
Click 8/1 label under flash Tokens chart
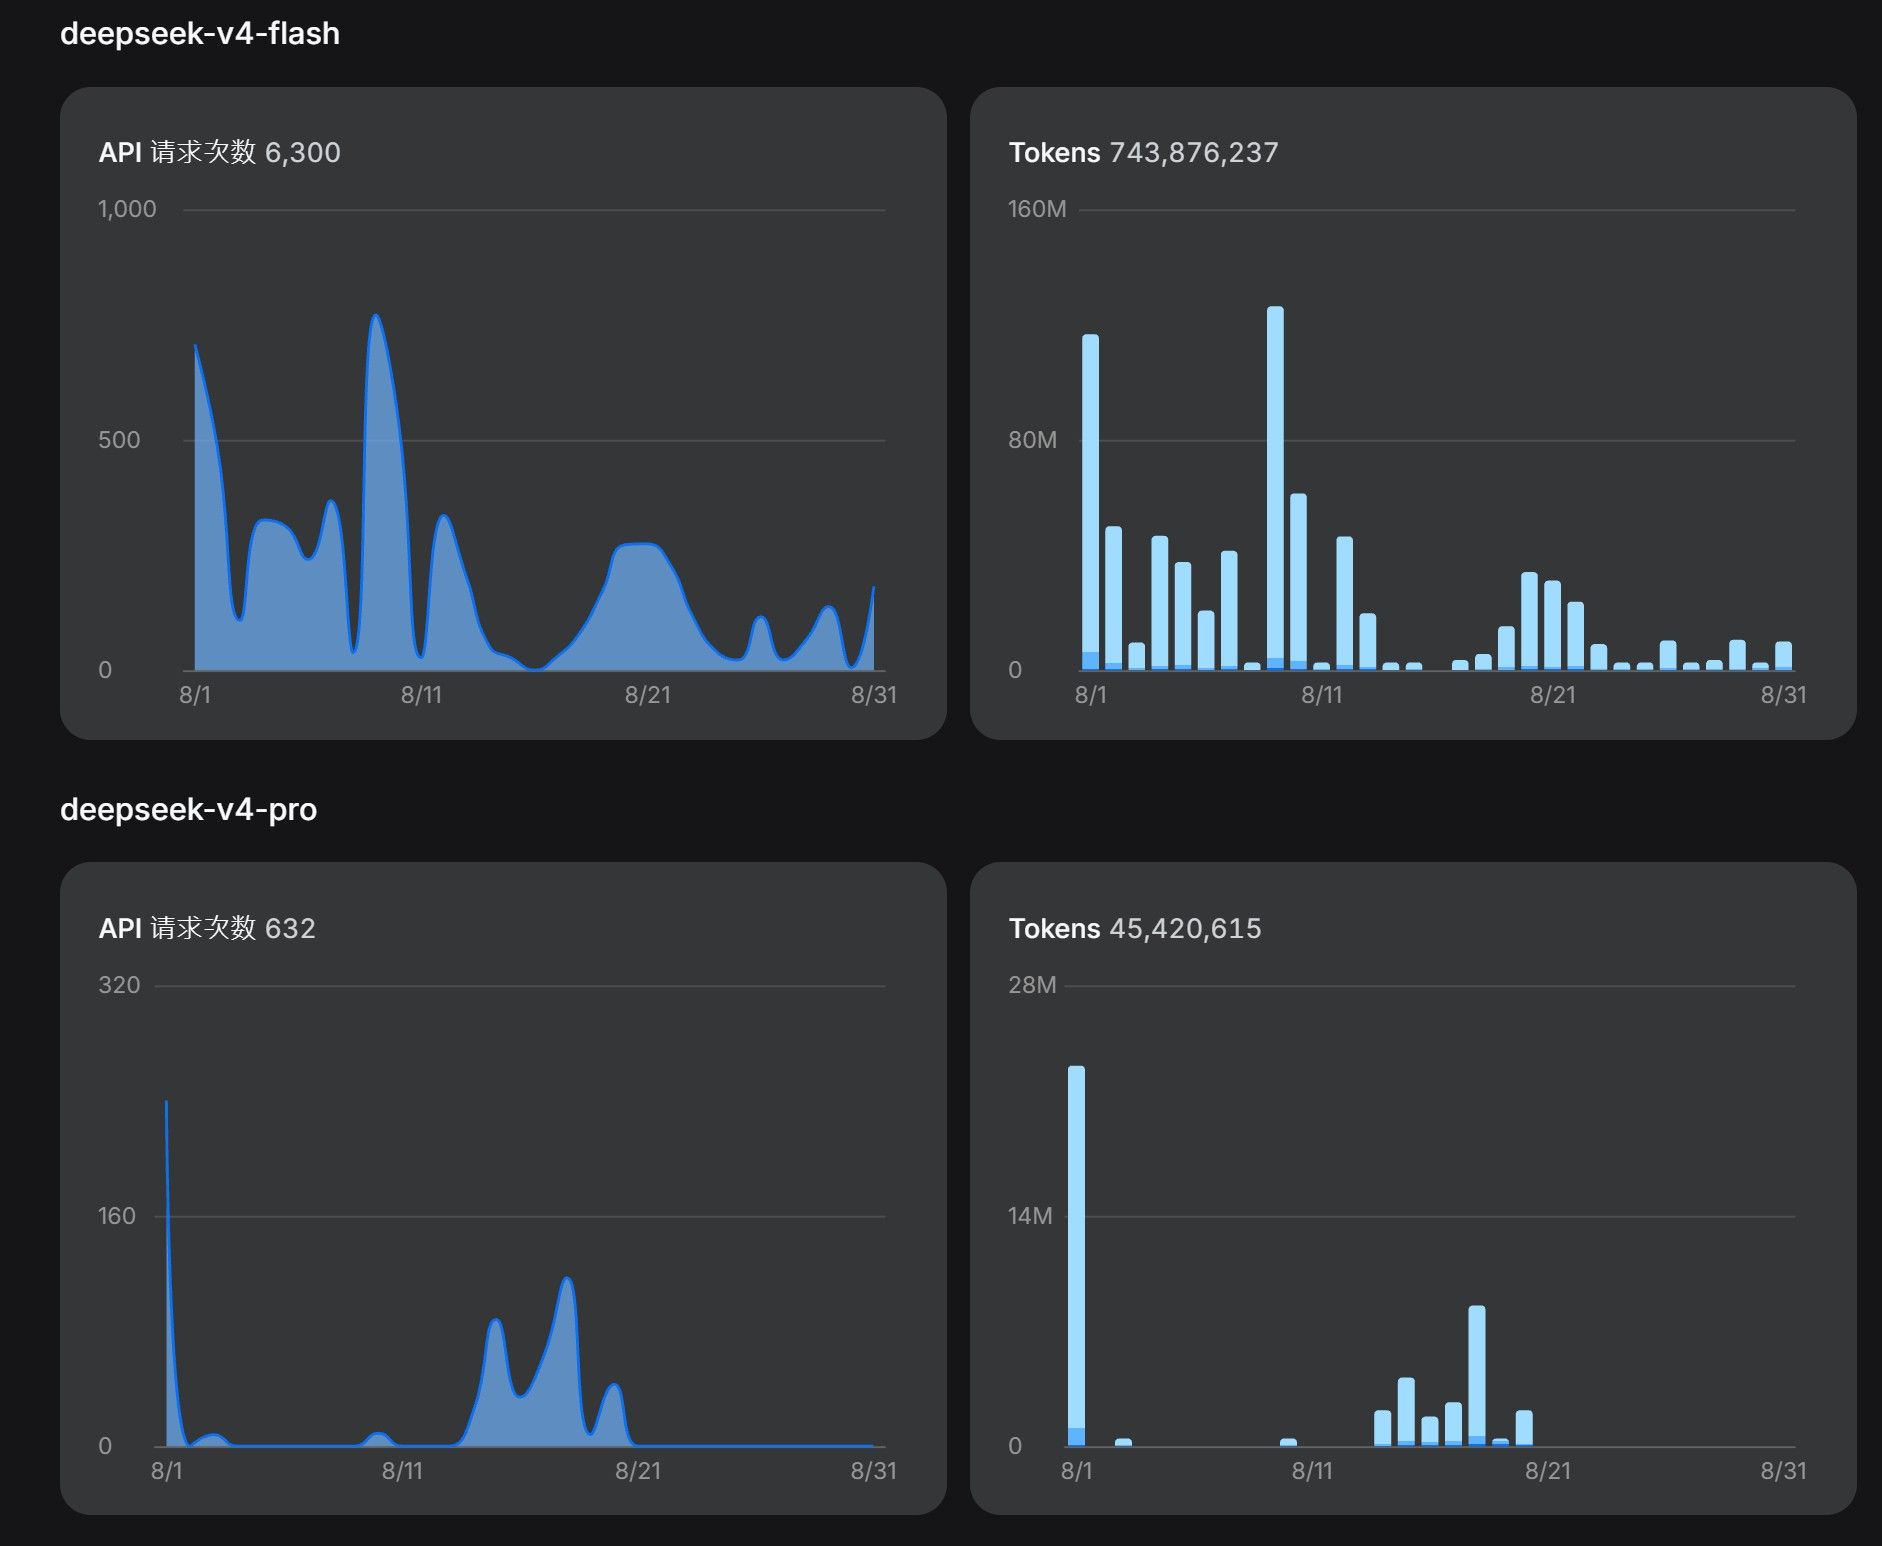pyautogui.click(x=1091, y=695)
